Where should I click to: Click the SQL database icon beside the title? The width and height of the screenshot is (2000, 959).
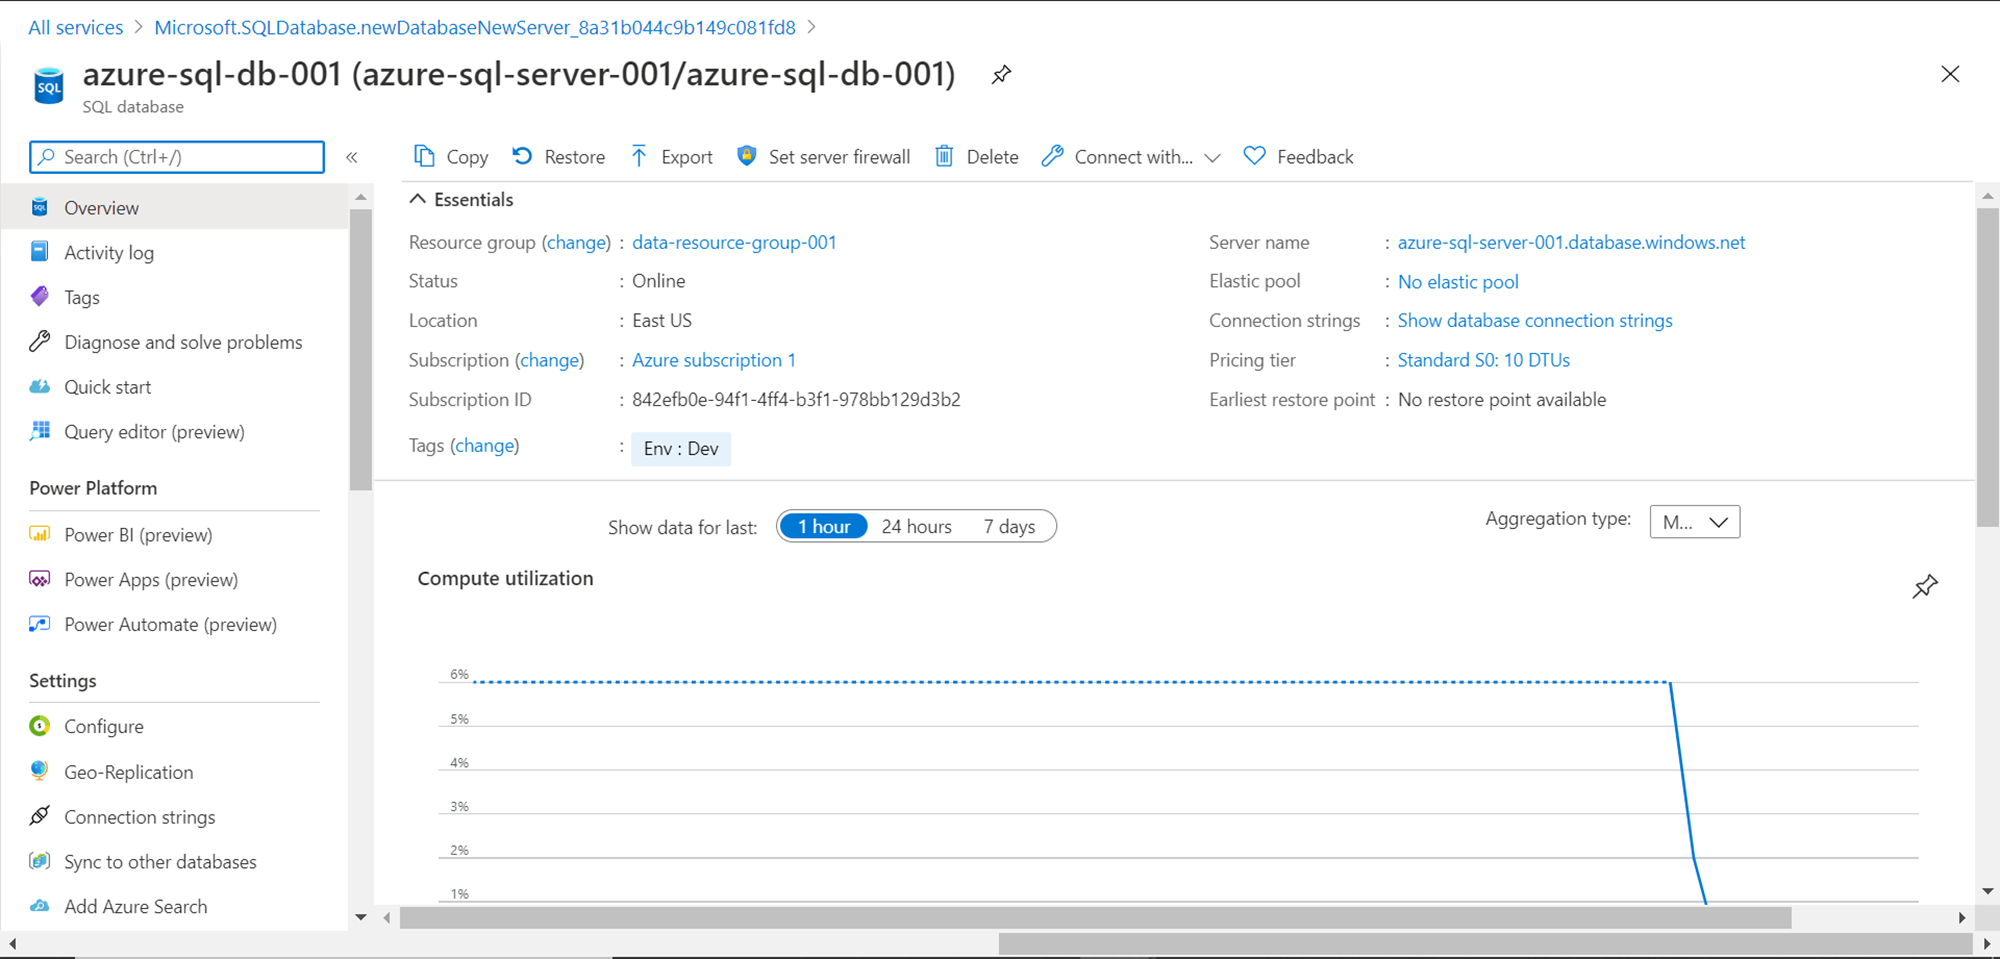tap(48, 86)
